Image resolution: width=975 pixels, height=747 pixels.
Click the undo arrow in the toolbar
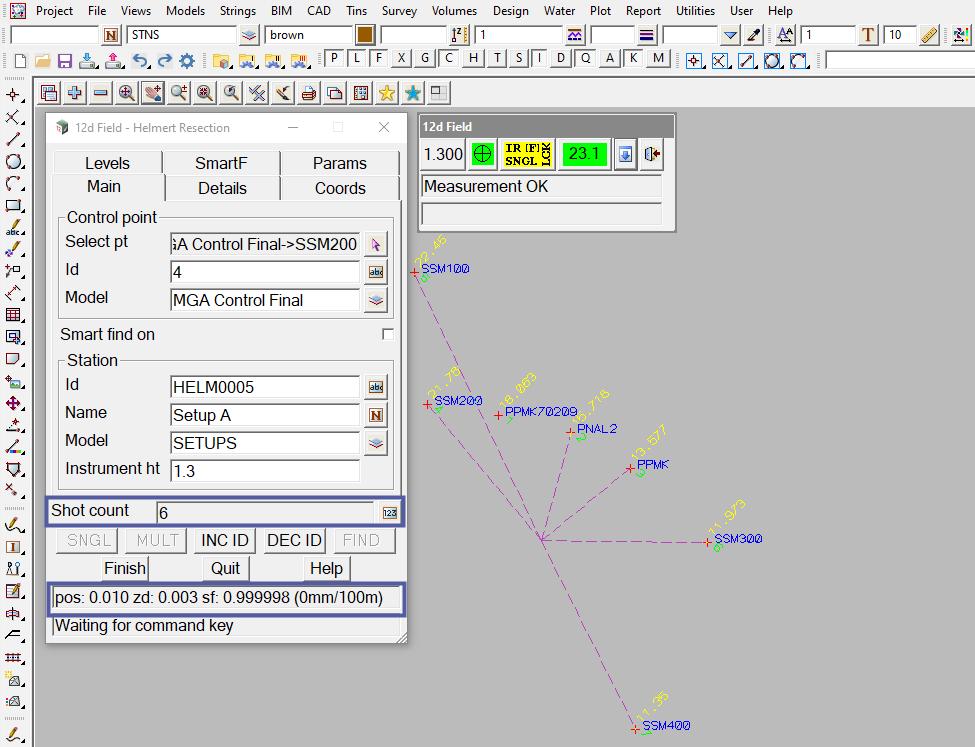click(141, 60)
